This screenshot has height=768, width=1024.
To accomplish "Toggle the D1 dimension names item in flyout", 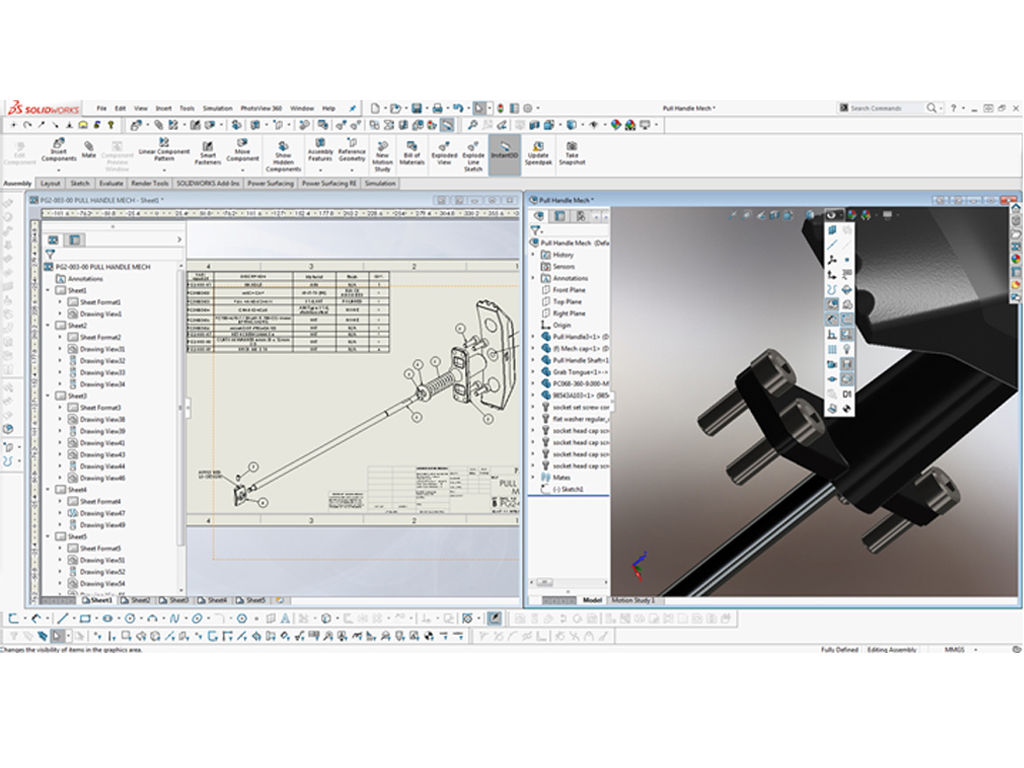I will click(x=847, y=394).
